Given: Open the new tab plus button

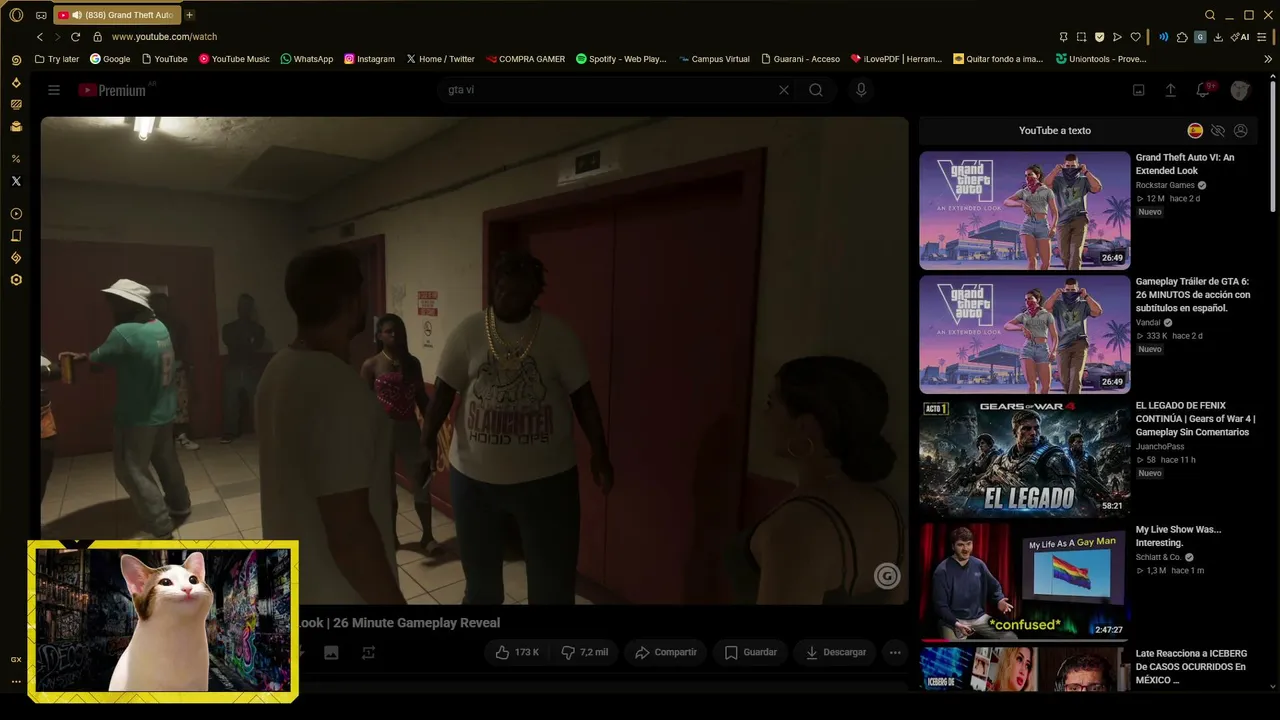Looking at the screenshot, I should coord(189,15).
